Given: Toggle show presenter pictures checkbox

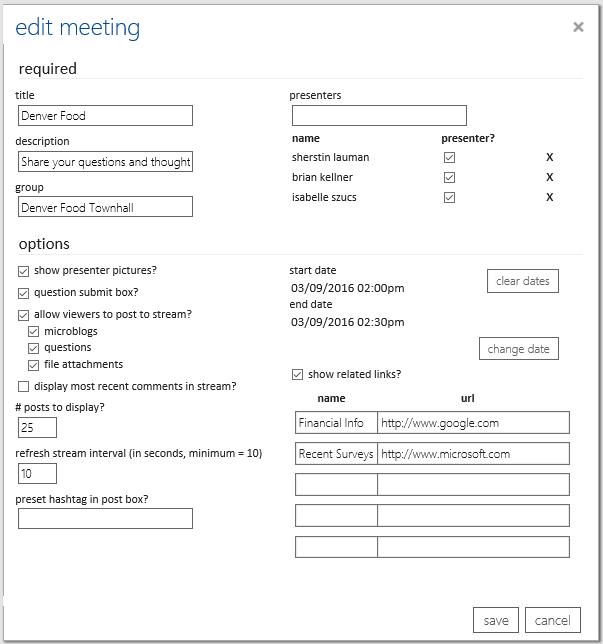Looking at the screenshot, I should [24, 271].
